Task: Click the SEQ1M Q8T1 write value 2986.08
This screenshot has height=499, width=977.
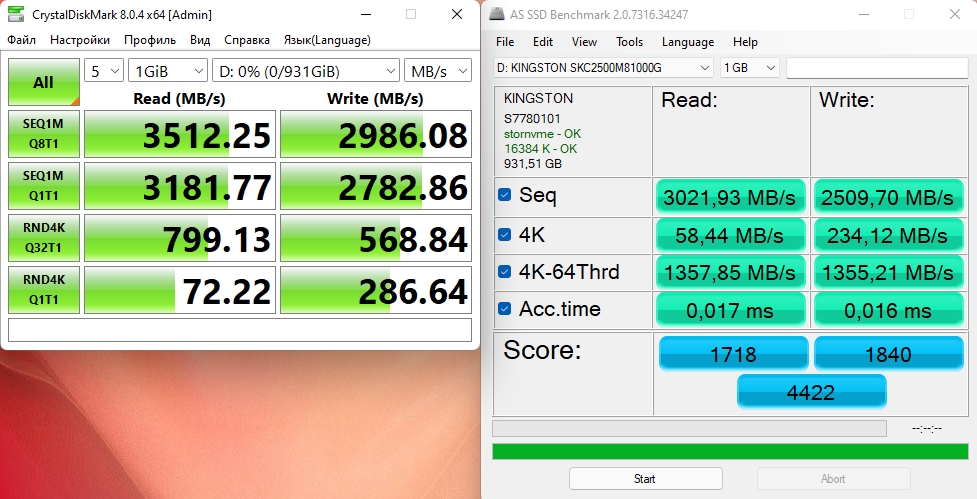Action: (376, 134)
